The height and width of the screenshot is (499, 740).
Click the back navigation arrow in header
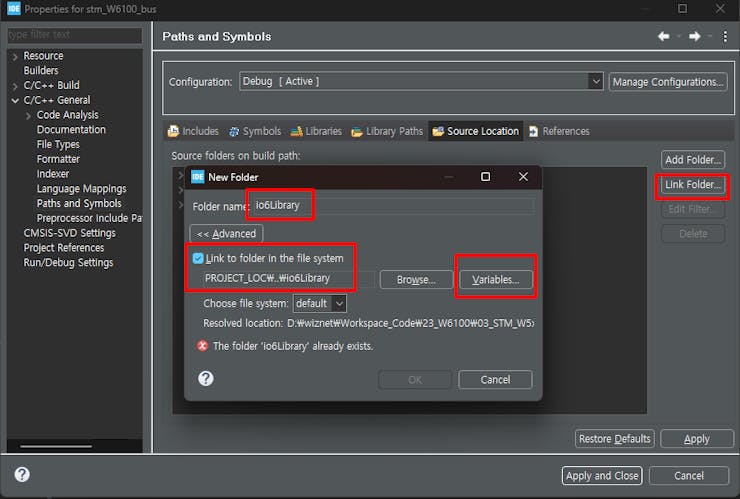(x=664, y=36)
